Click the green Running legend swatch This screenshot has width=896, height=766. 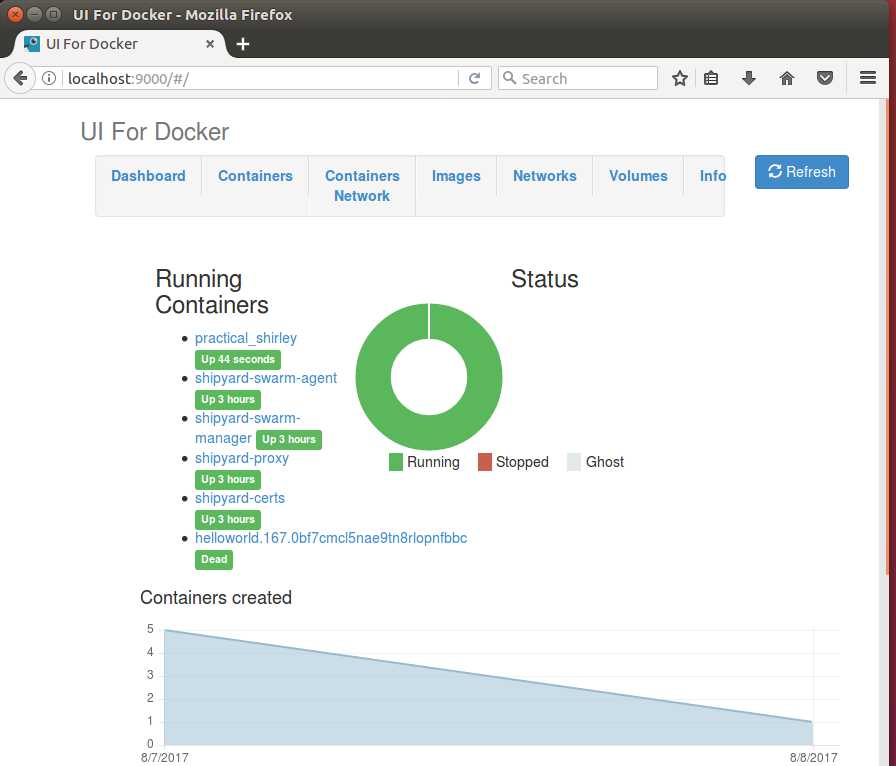tap(395, 462)
